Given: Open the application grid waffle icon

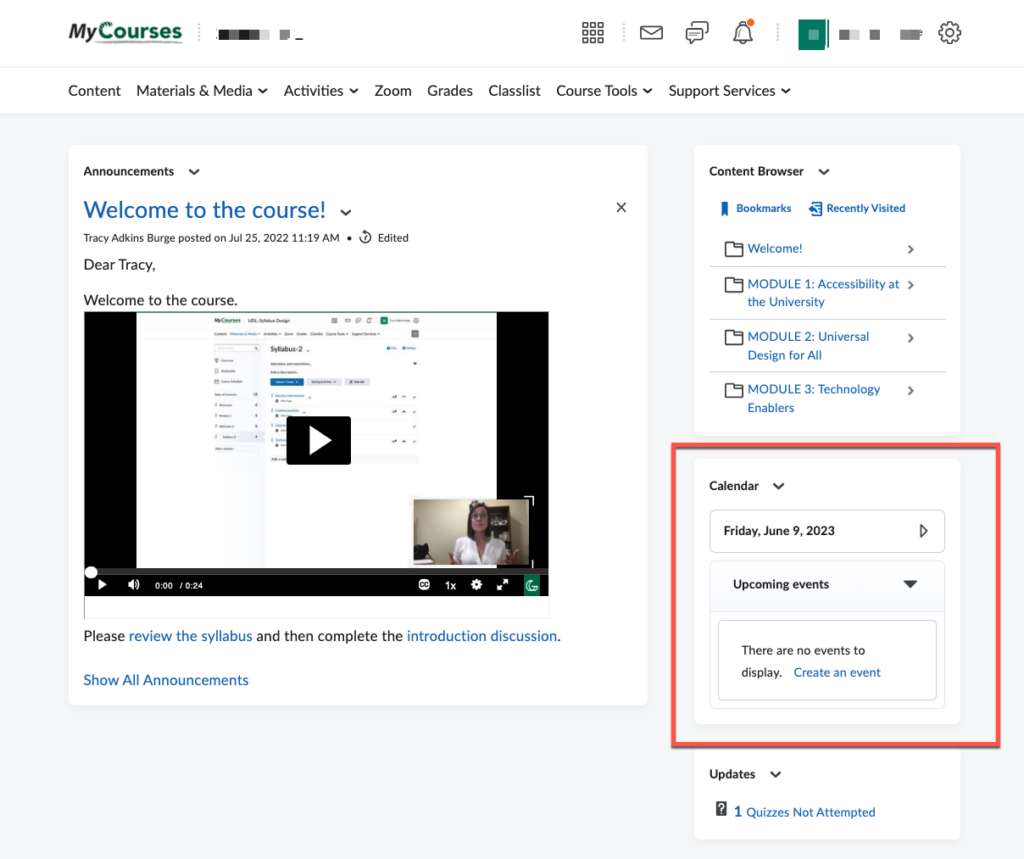Looking at the screenshot, I should [592, 32].
